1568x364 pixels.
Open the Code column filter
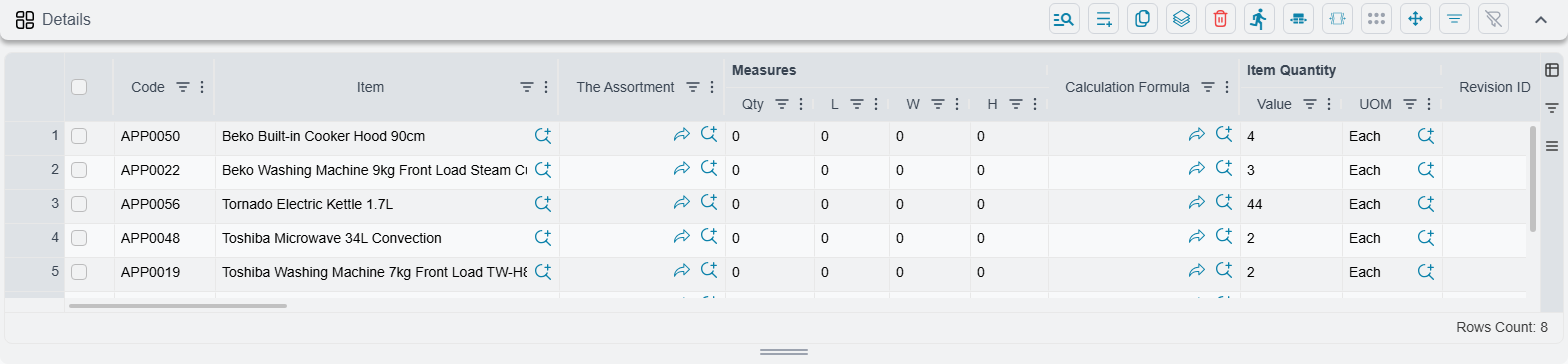(x=183, y=87)
